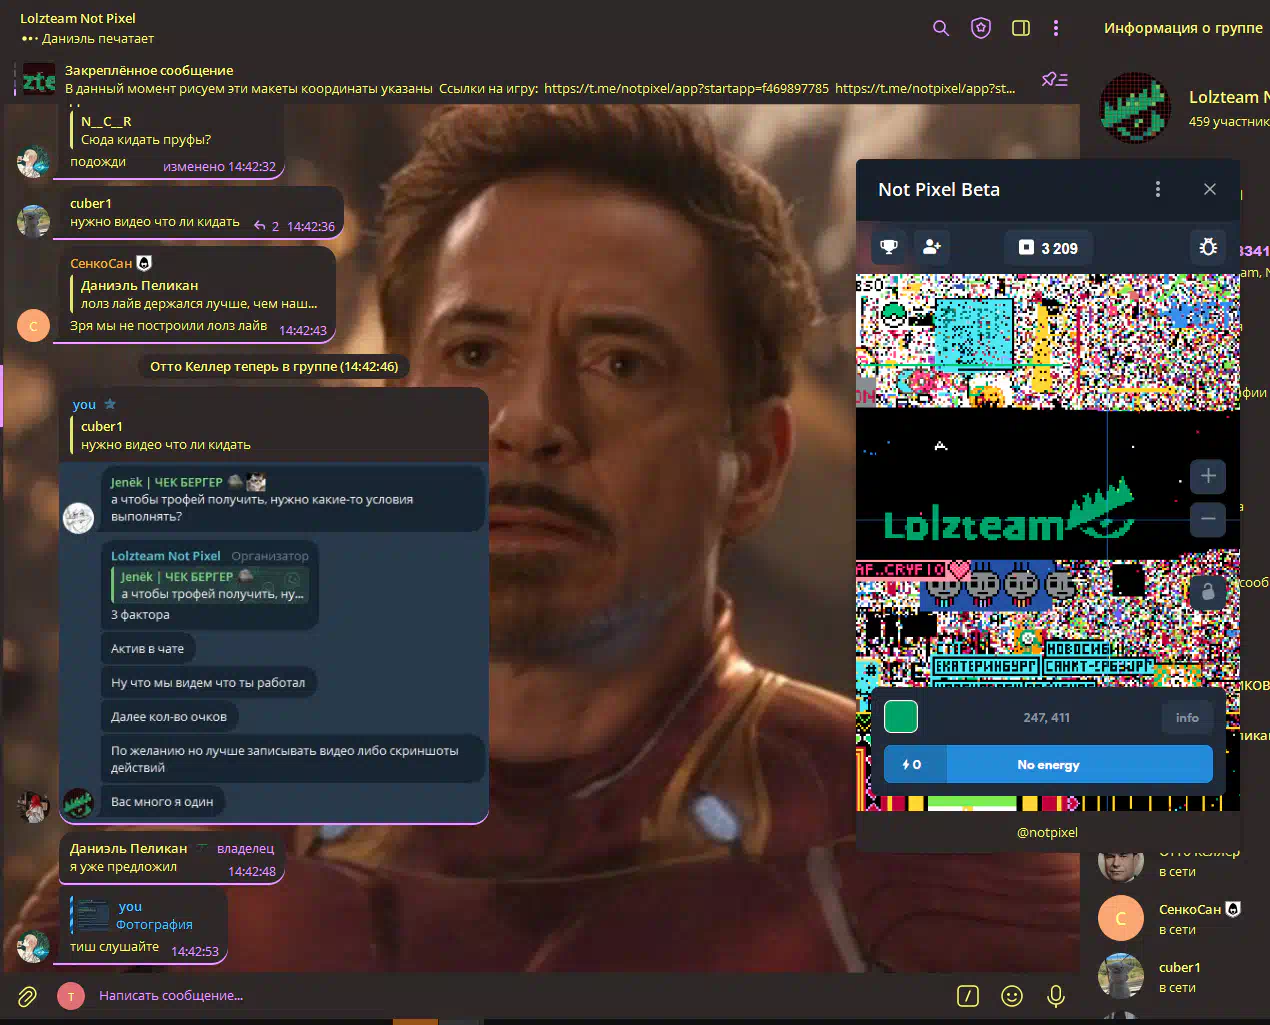The width and height of the screenshot is (1270, 1025).
Task: Click the Not Pixel Beta title text
Action: pyautogui.click(x=939, y=189)
